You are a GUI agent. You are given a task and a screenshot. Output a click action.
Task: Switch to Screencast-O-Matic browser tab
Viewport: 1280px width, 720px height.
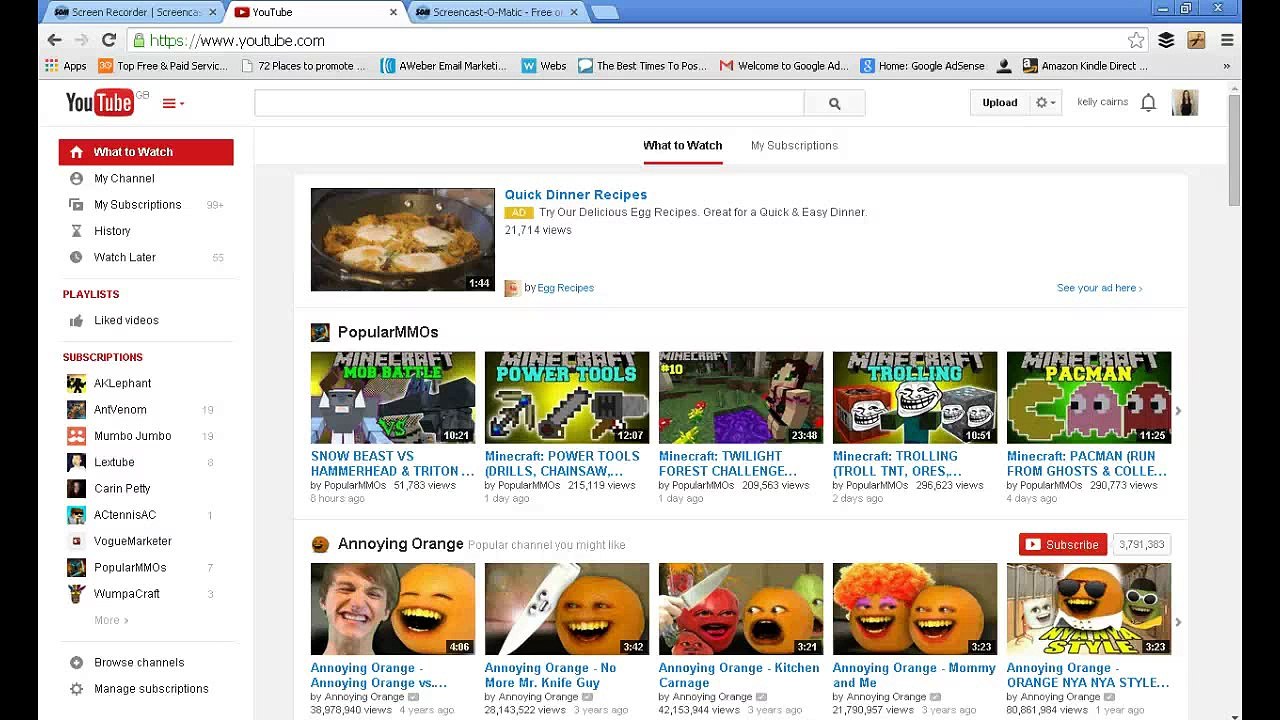coord(497,12)
